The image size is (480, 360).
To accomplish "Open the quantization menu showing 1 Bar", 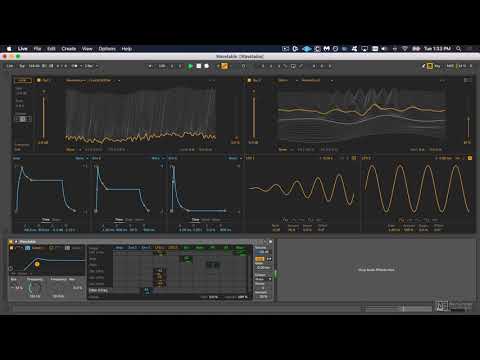I will [90, 66].
